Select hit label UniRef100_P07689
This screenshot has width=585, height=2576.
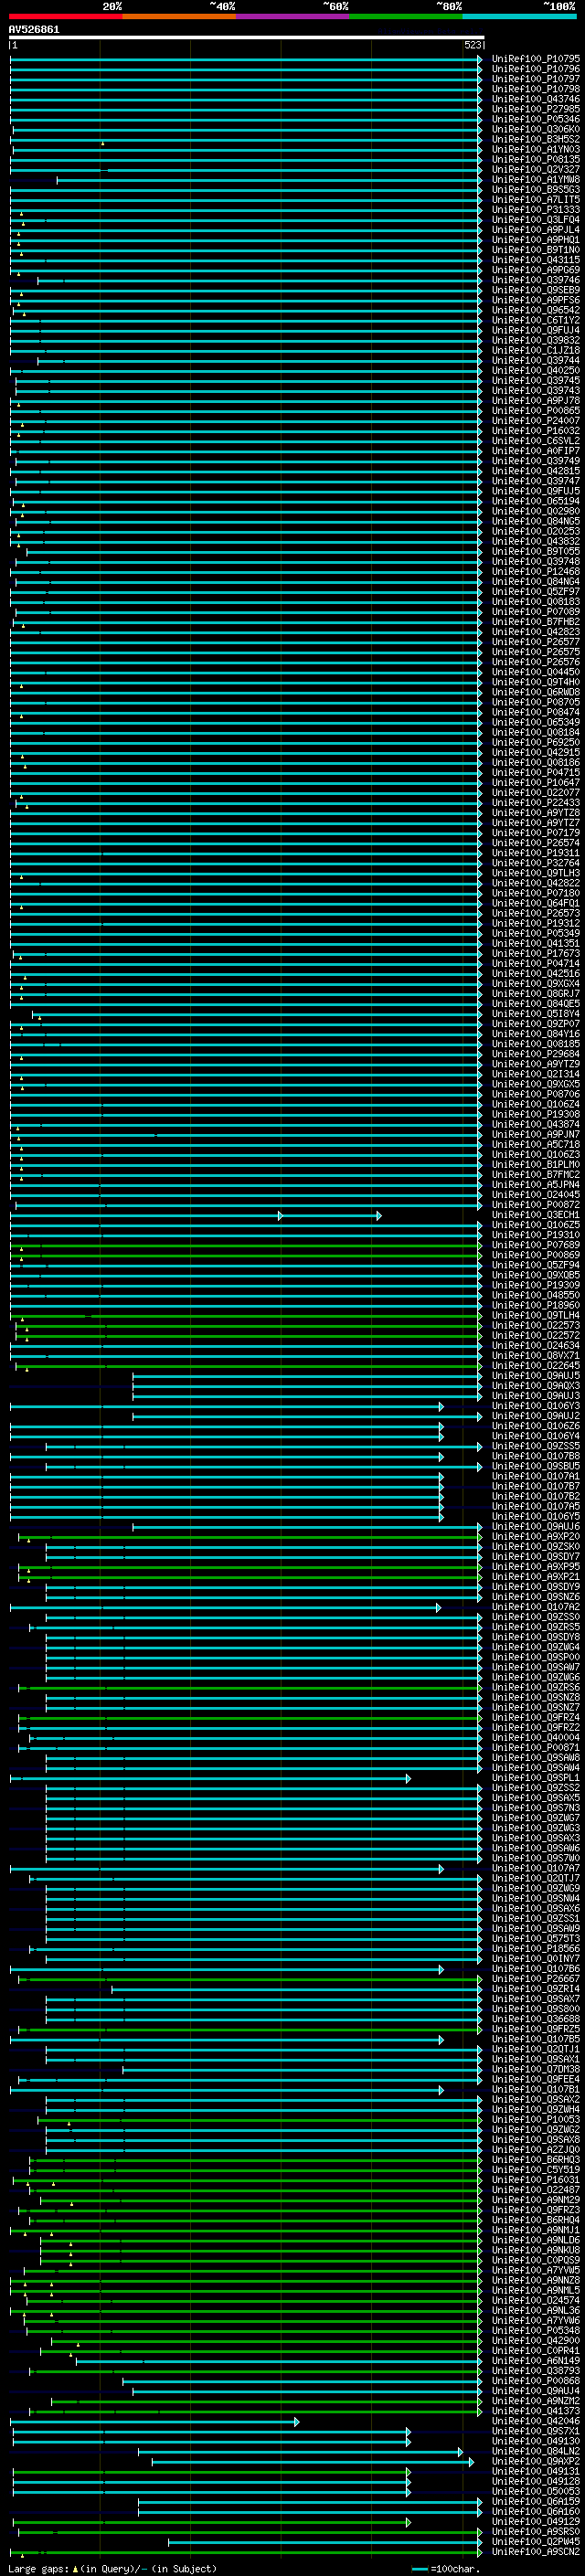[536, 1245]
